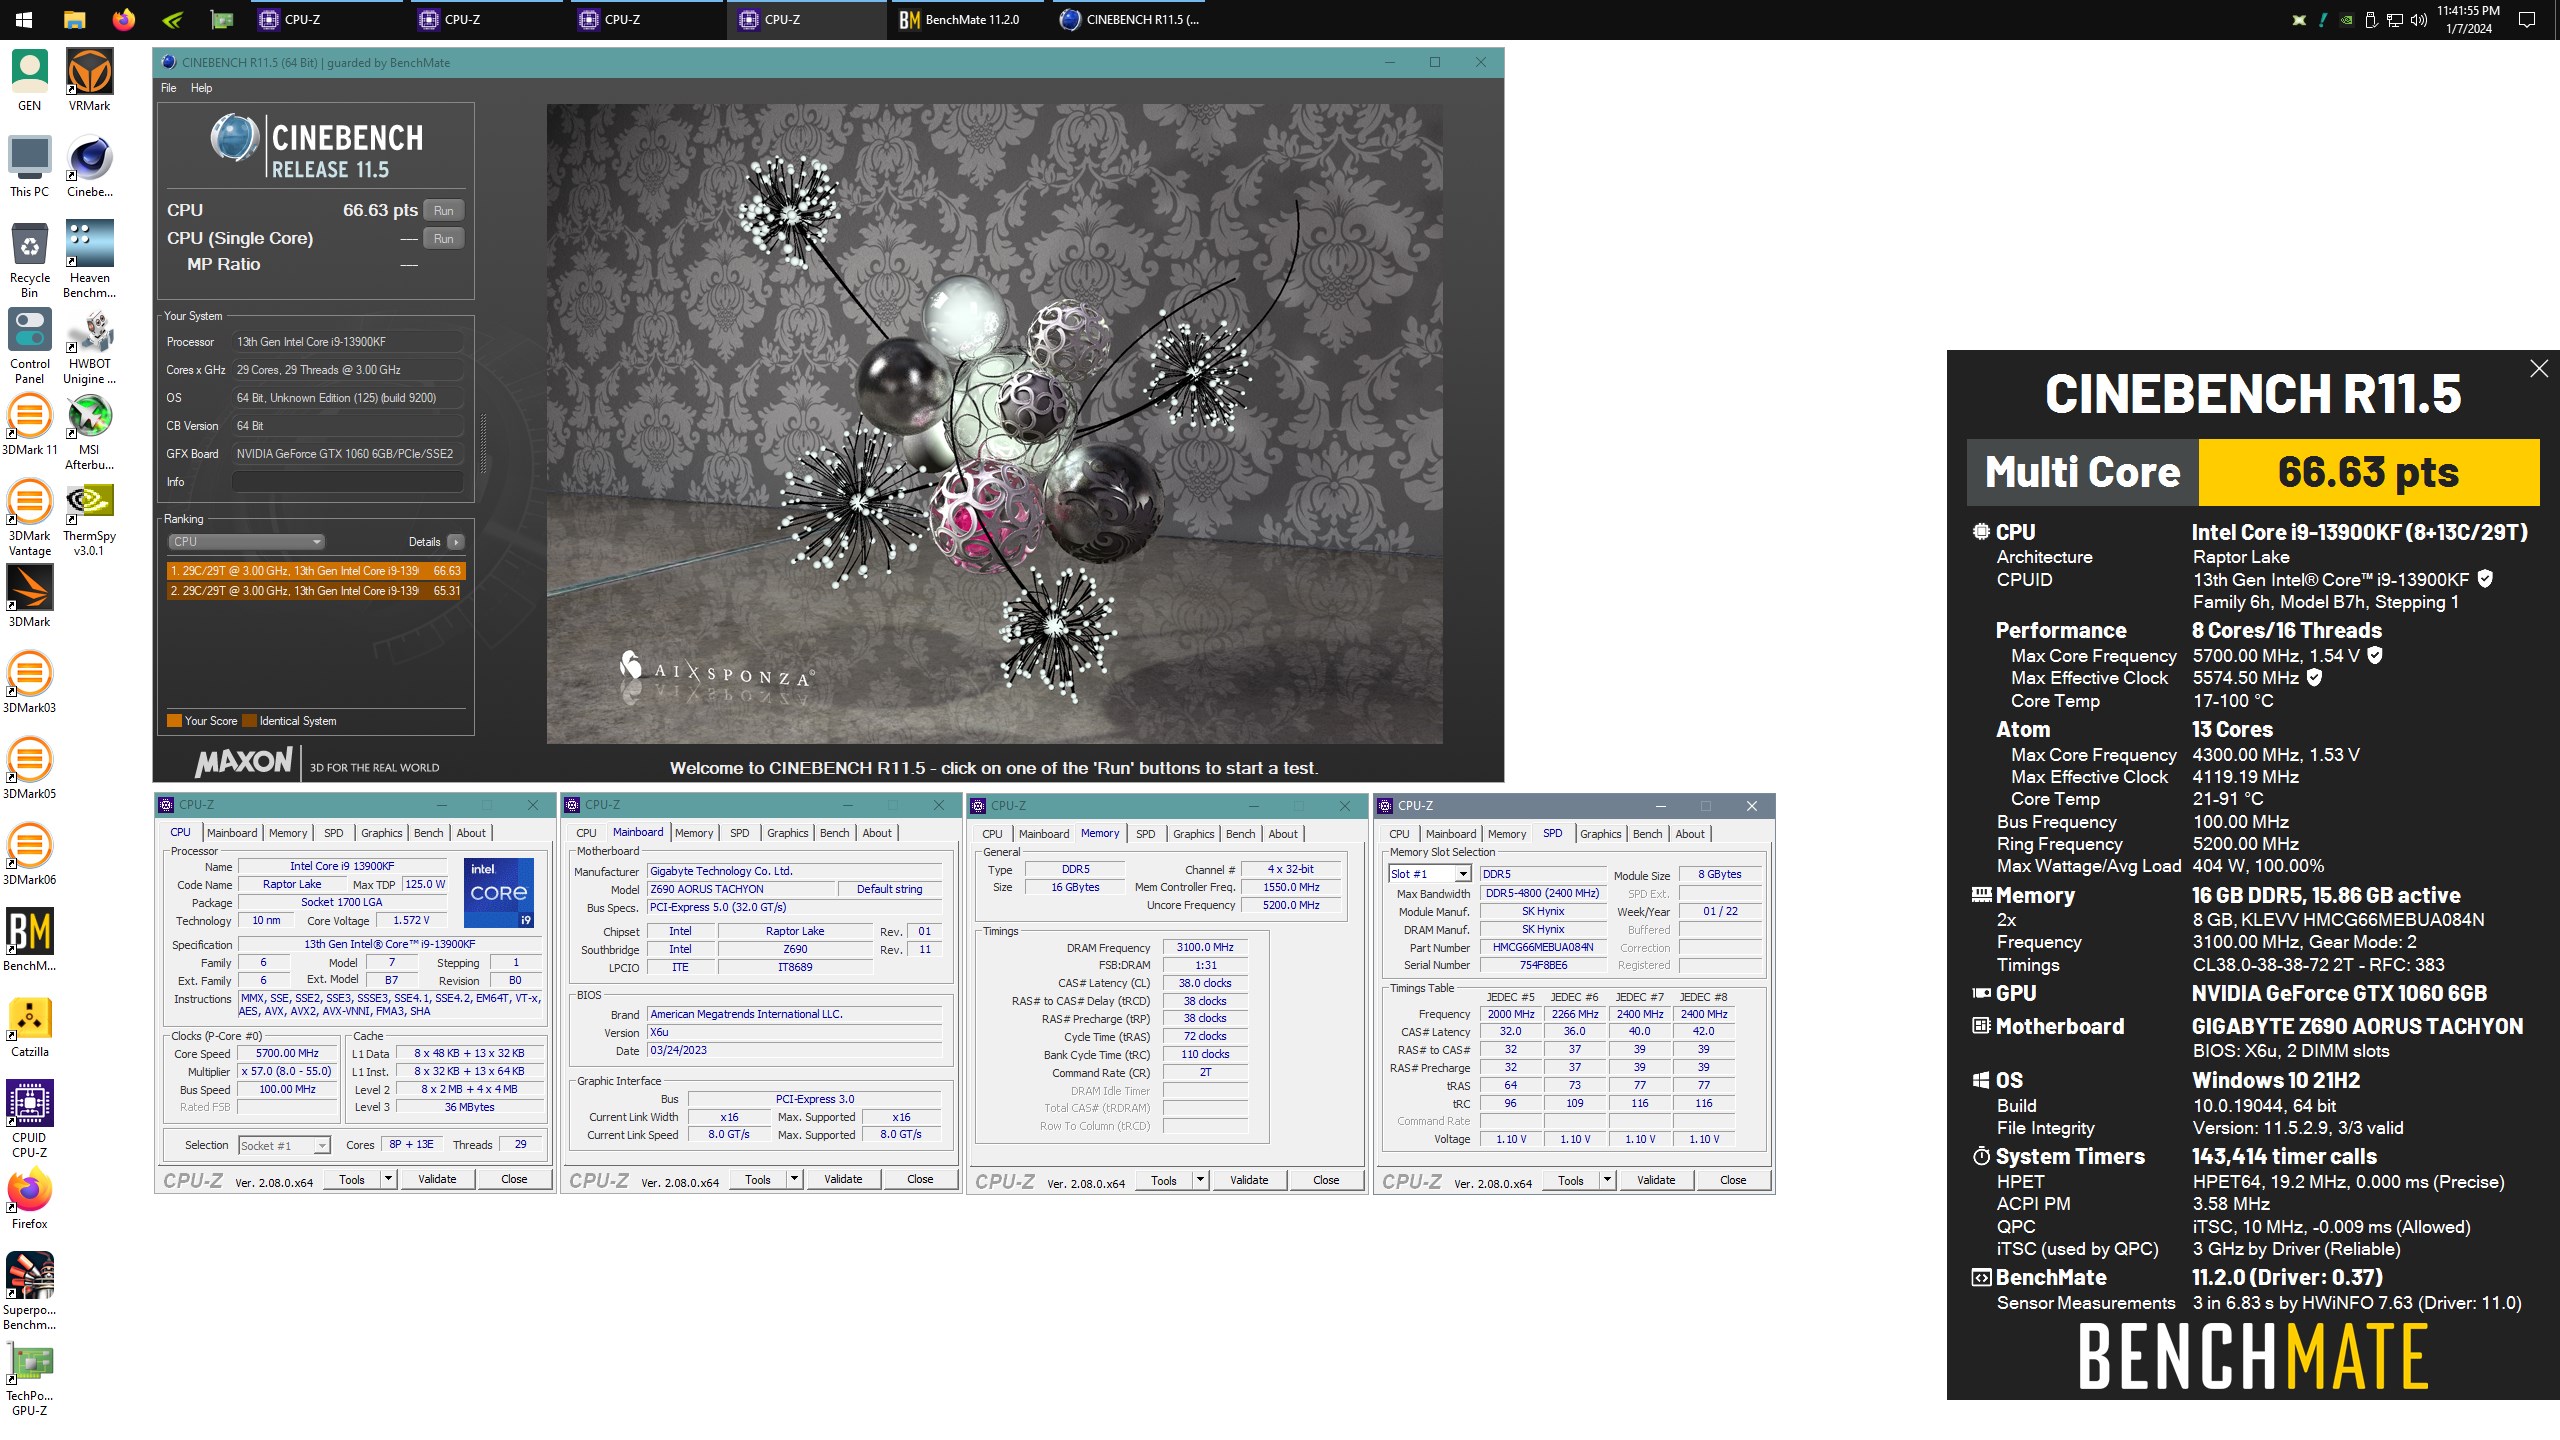
Task: Open MSI Afterburner desktop shortcut
Action: point(89,432)
